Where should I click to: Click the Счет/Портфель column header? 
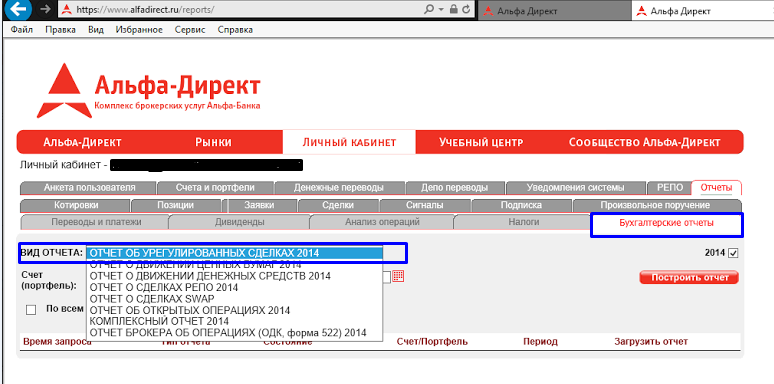(x=432, y=342)
